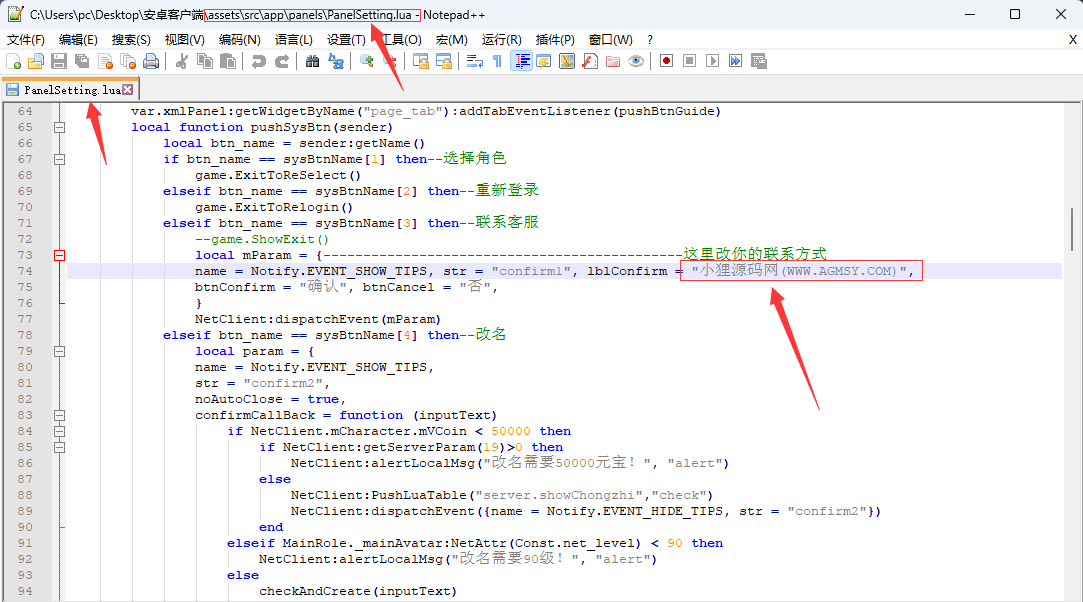Click the New file toolbar icon
The width and height of the screenshot is (1083, 602).
[14, 61]
